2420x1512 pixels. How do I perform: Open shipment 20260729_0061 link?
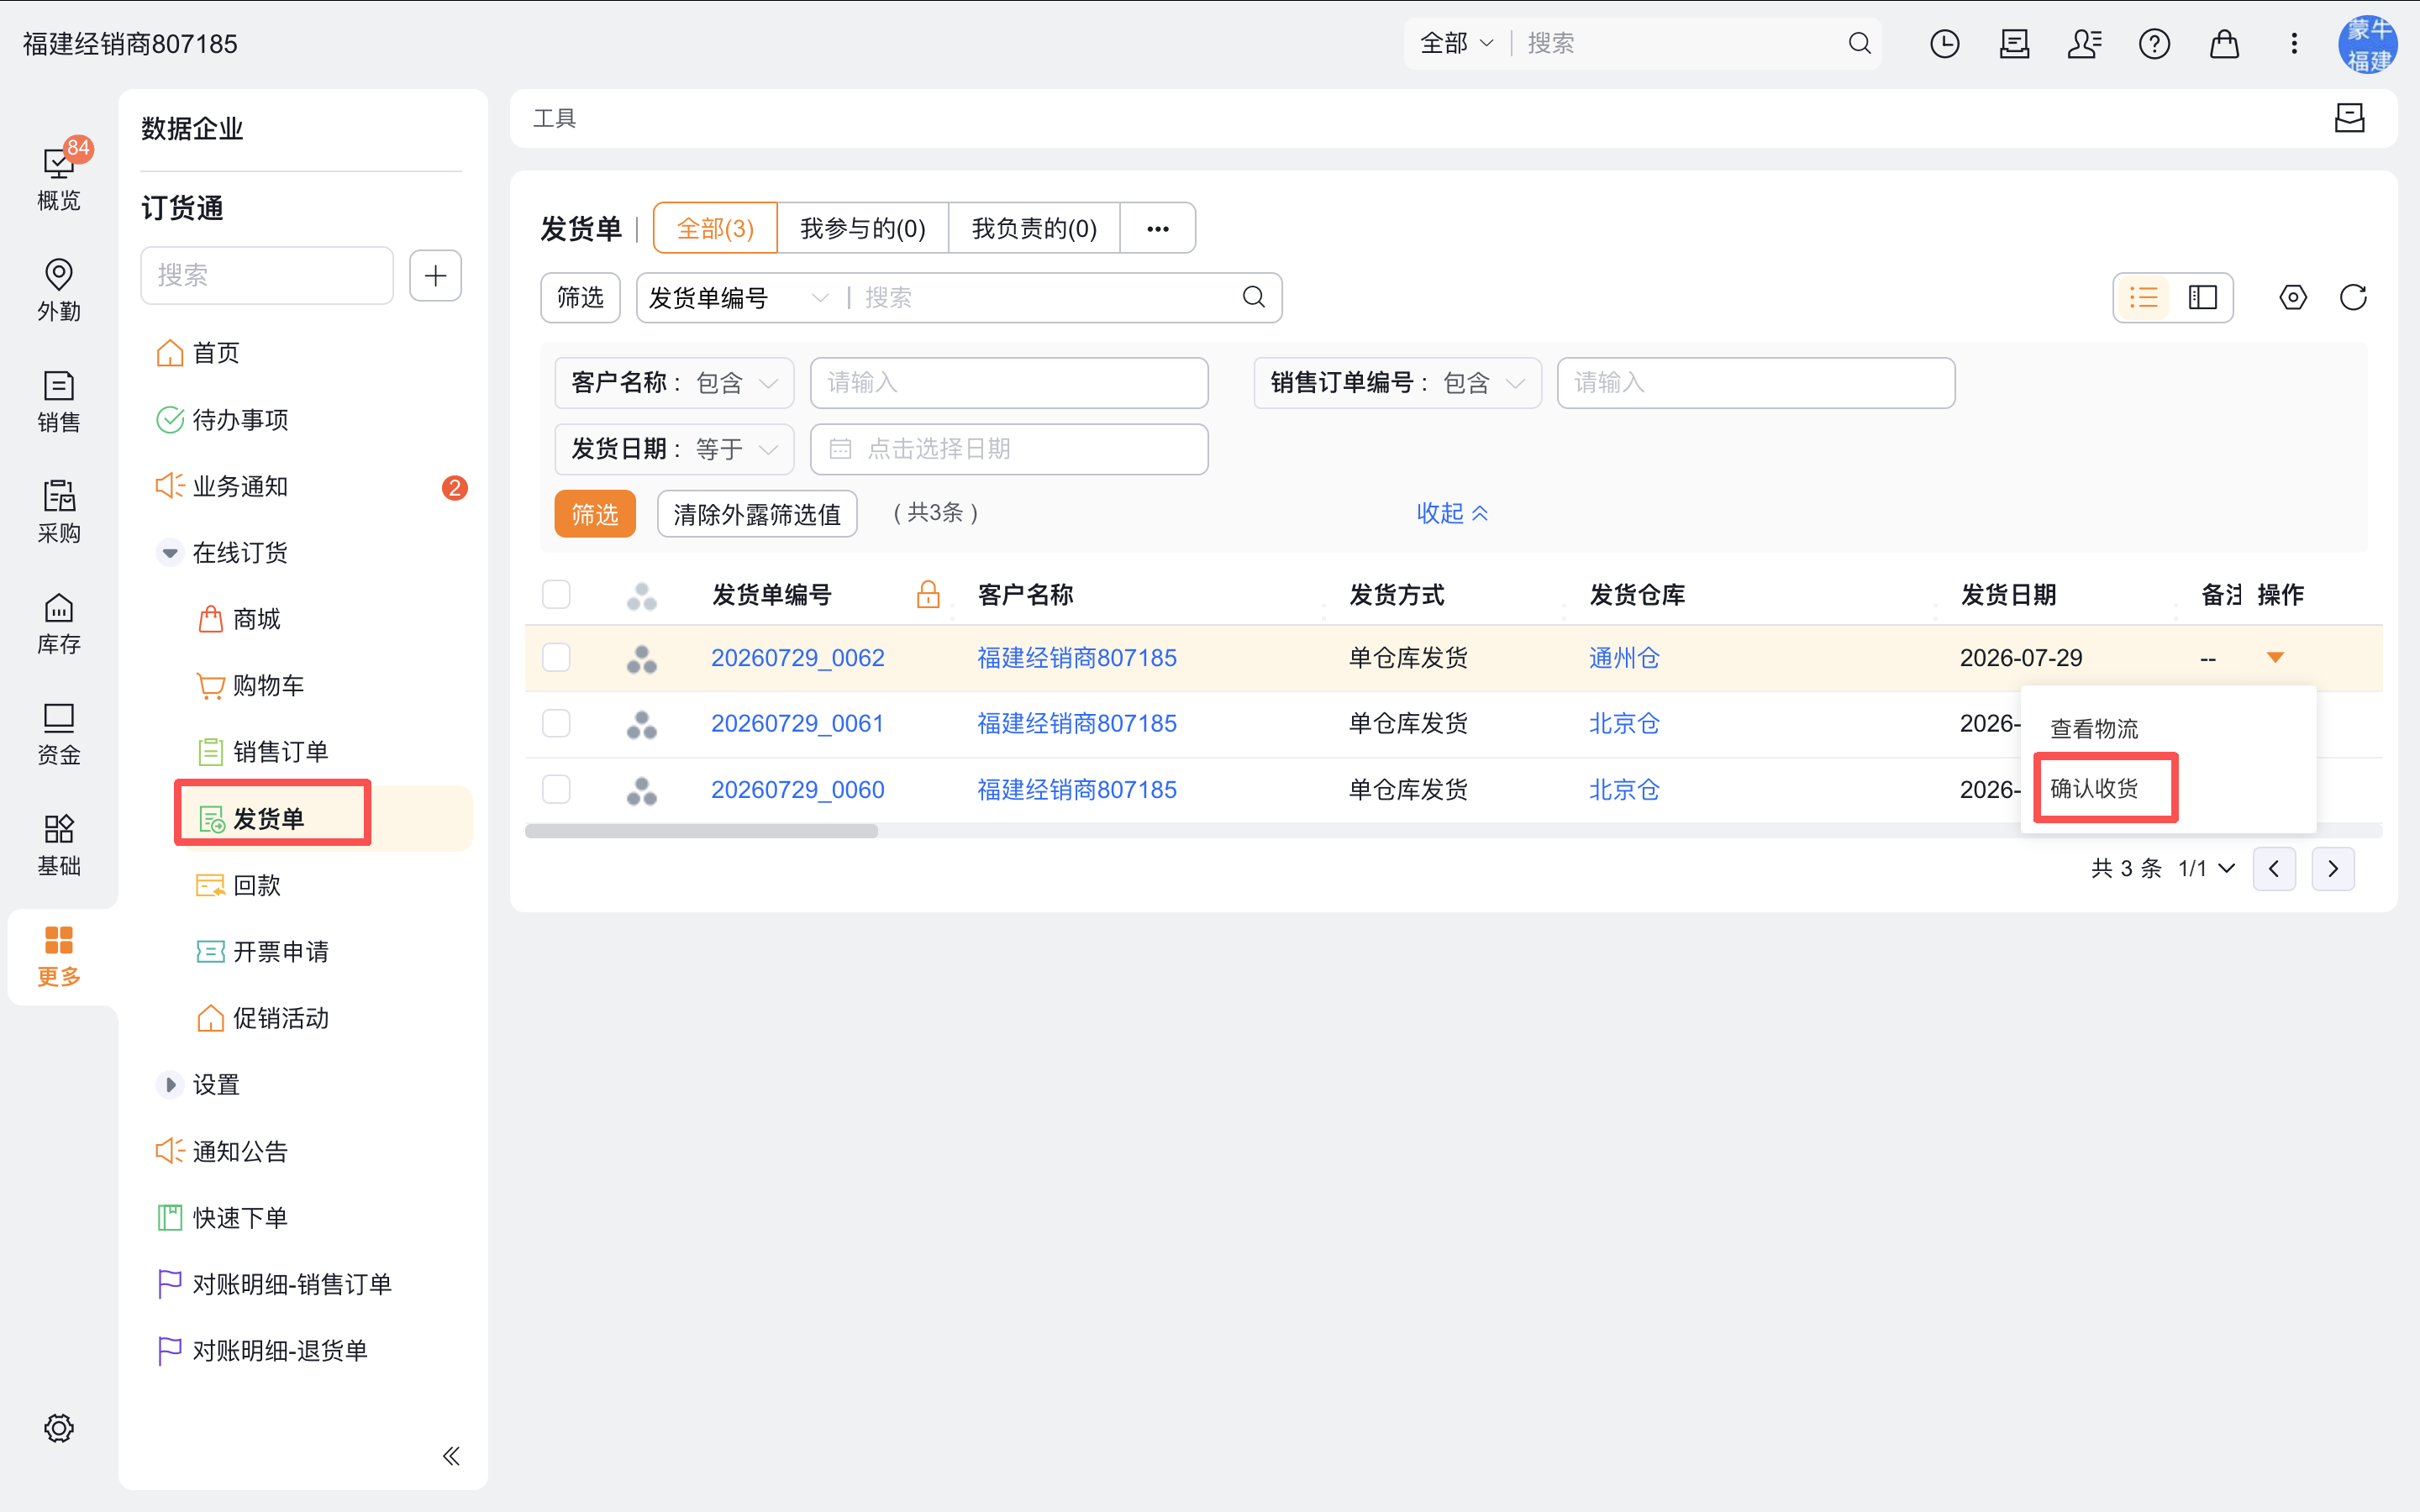point(797,723)
